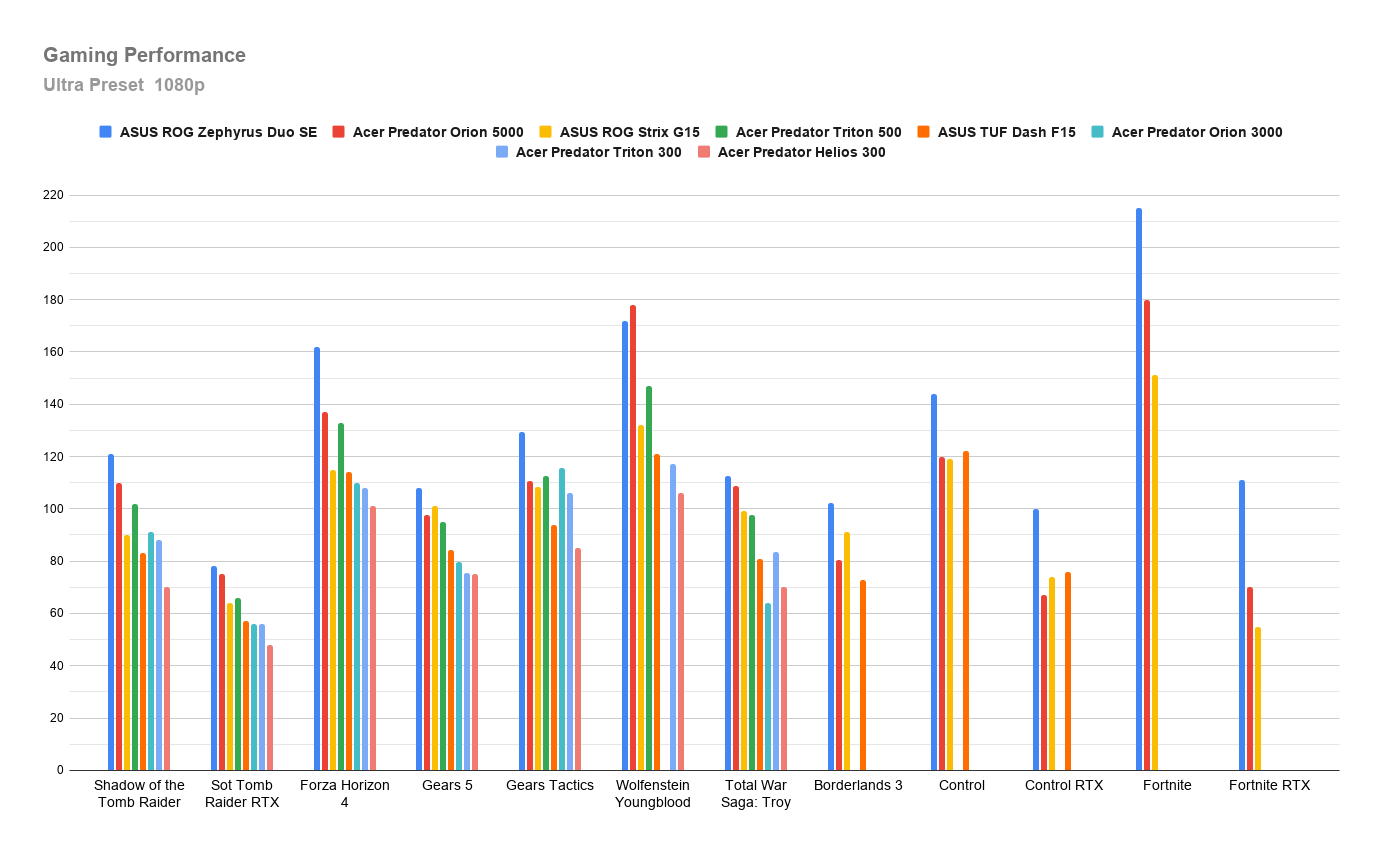Select the Ultra Preset 1080p subtitle
Screen dimensions: 1382x853
124,85
